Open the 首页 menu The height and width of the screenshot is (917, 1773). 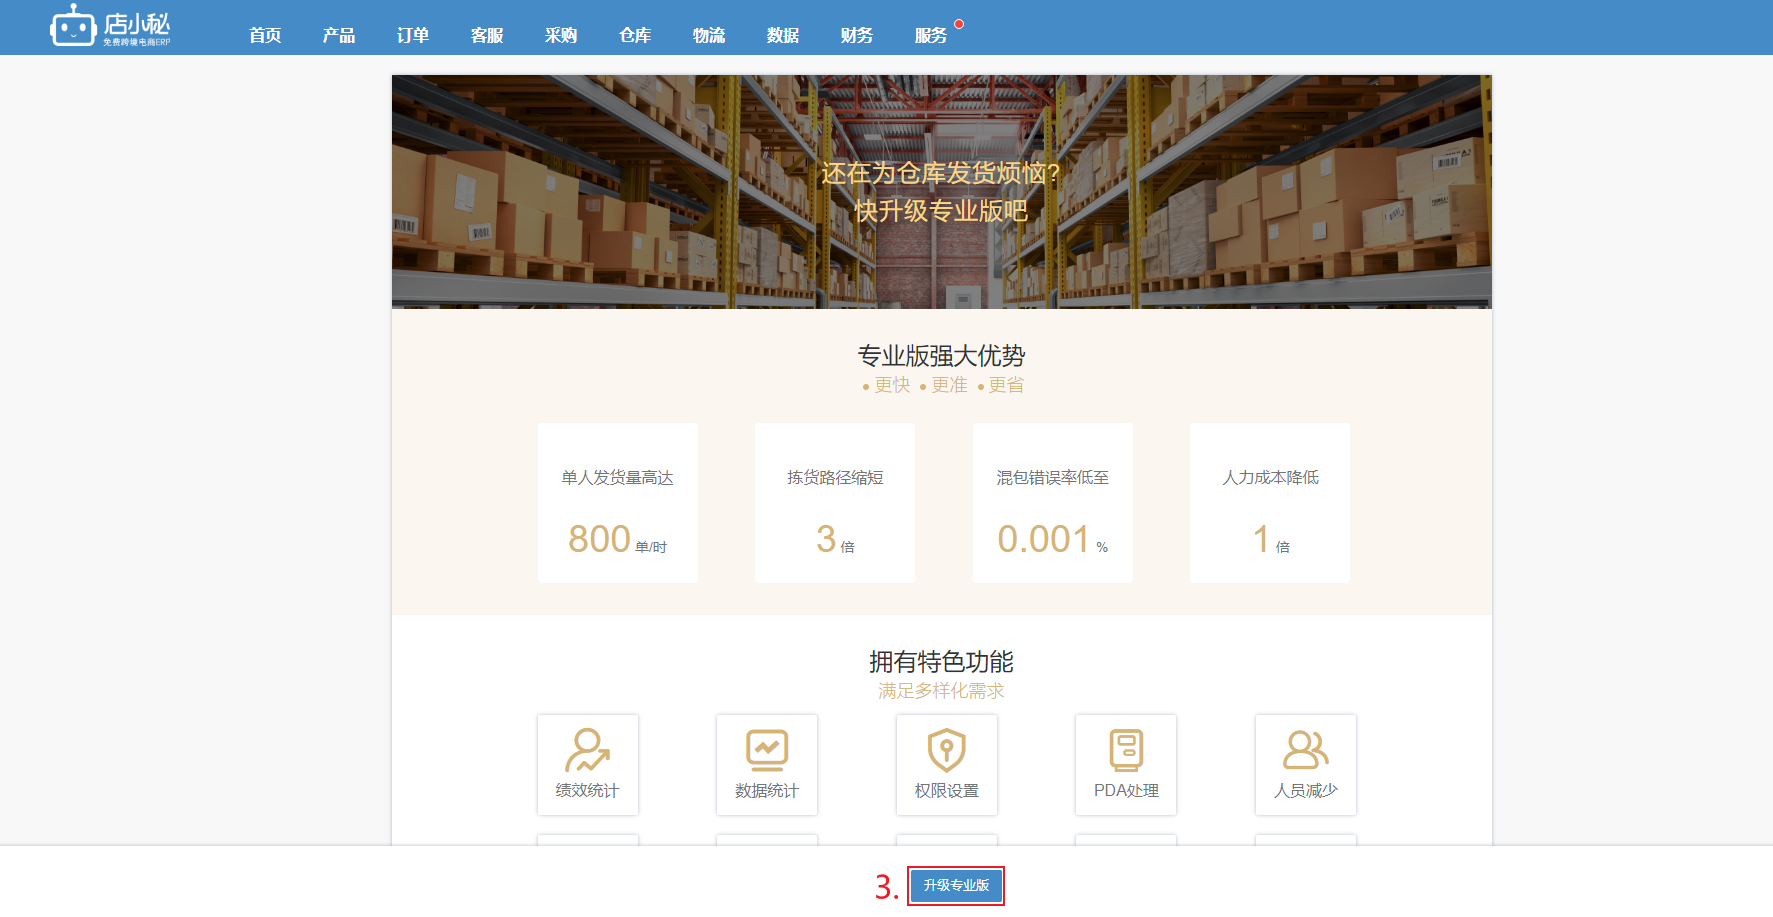[x=265, y=35]
